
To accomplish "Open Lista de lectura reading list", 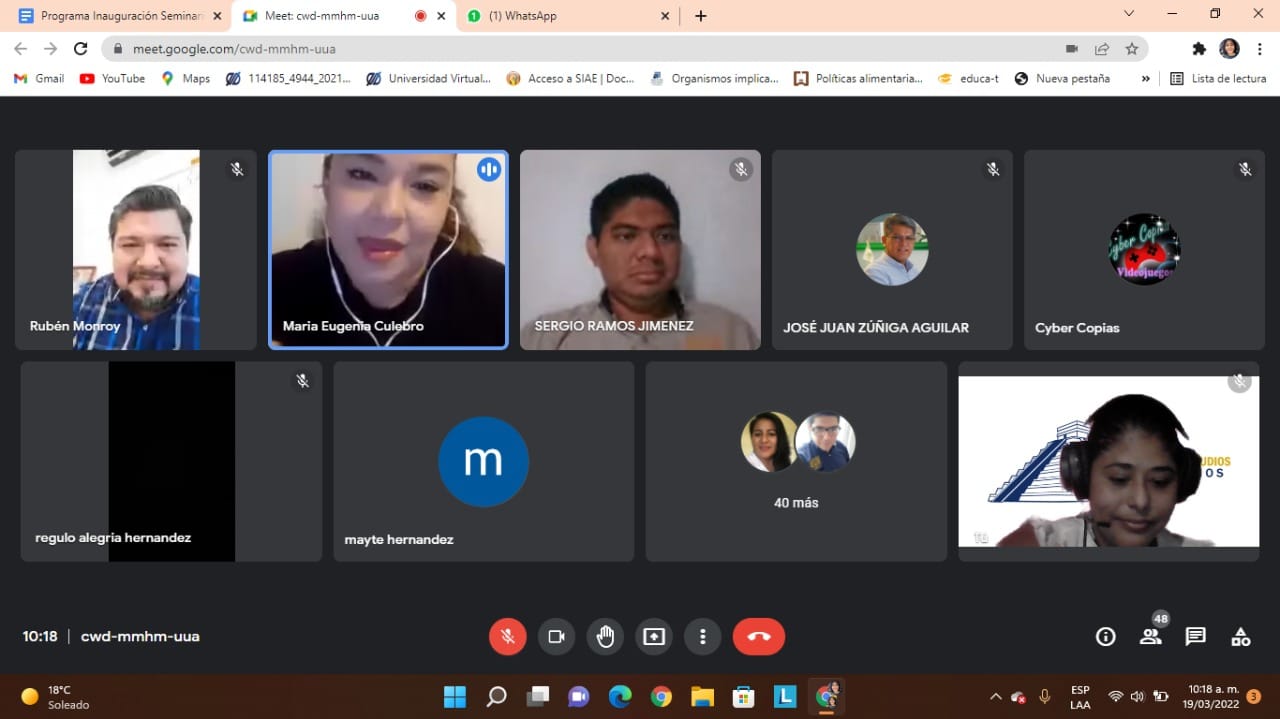I will 1218,78.
